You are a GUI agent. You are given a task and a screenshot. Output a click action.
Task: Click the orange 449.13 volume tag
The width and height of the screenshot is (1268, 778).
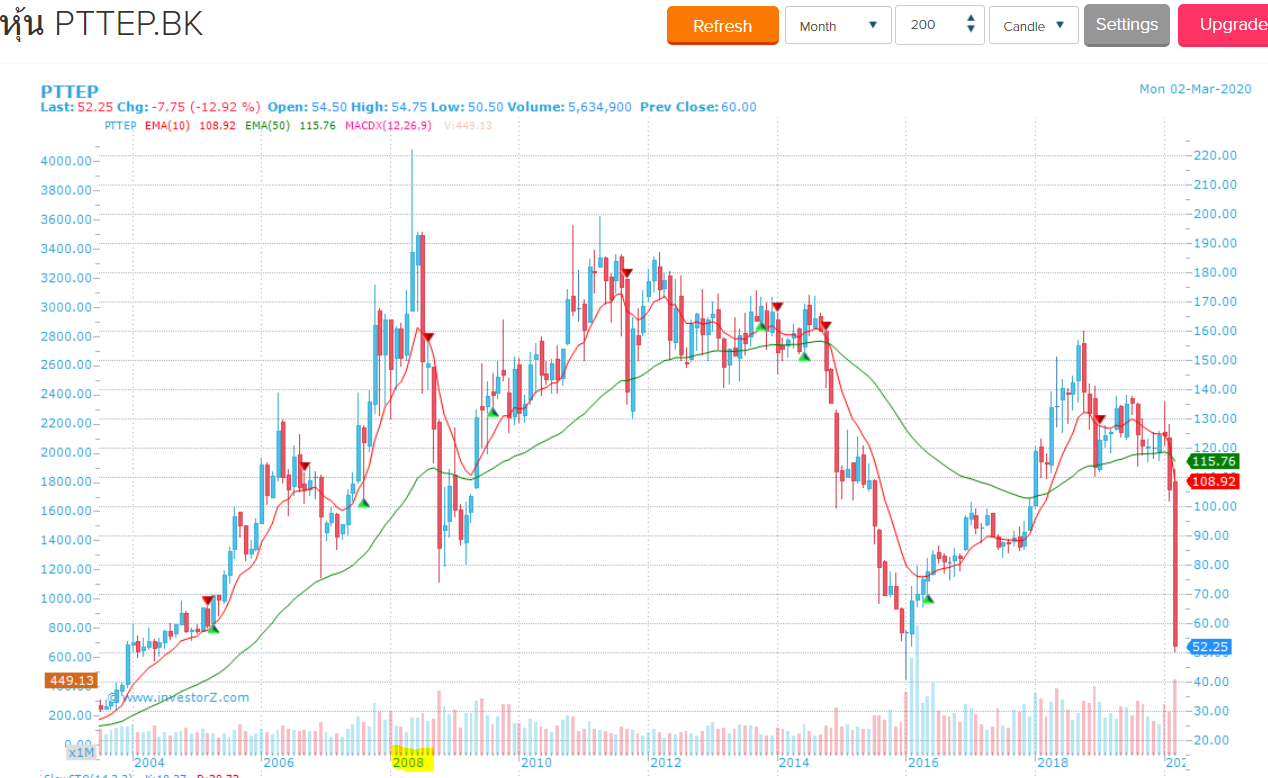coord(72,681)
